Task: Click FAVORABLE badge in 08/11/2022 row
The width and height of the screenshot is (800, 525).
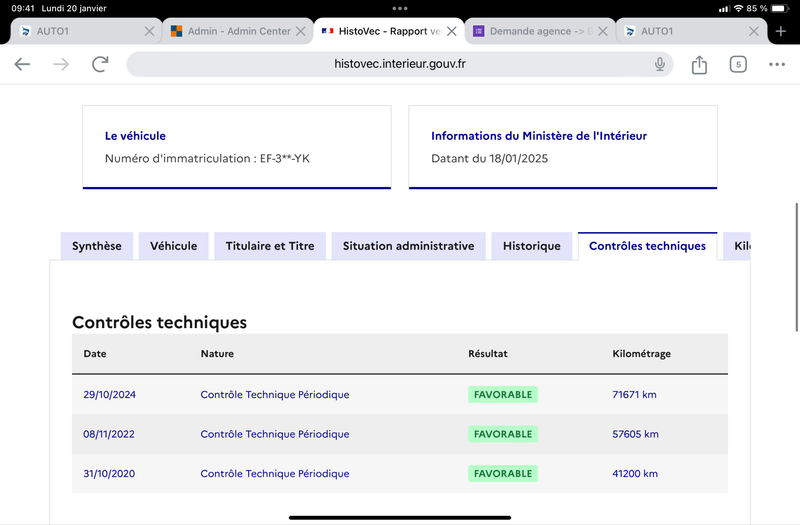Action: point(503,434)
